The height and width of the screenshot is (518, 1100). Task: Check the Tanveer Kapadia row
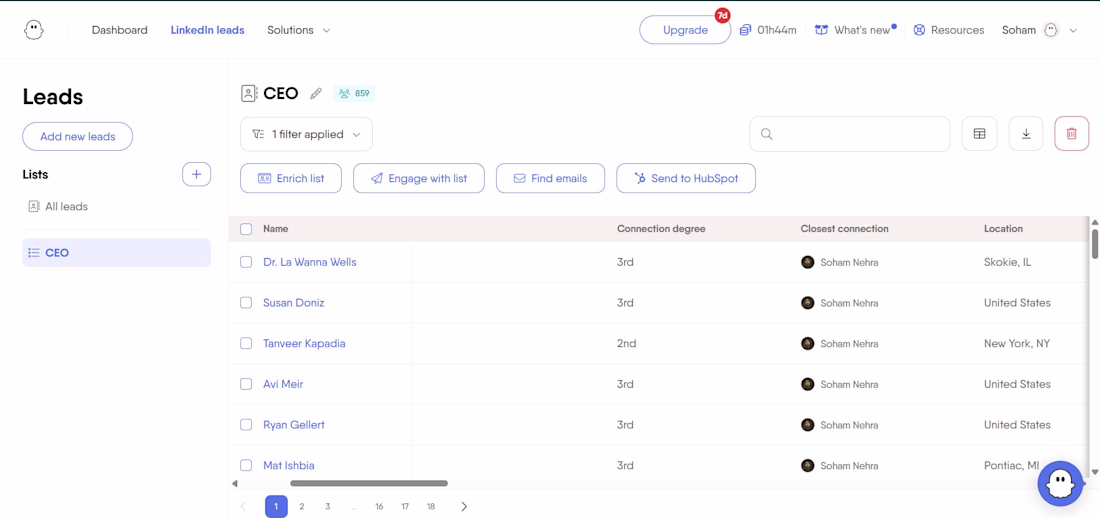[246, 343]
